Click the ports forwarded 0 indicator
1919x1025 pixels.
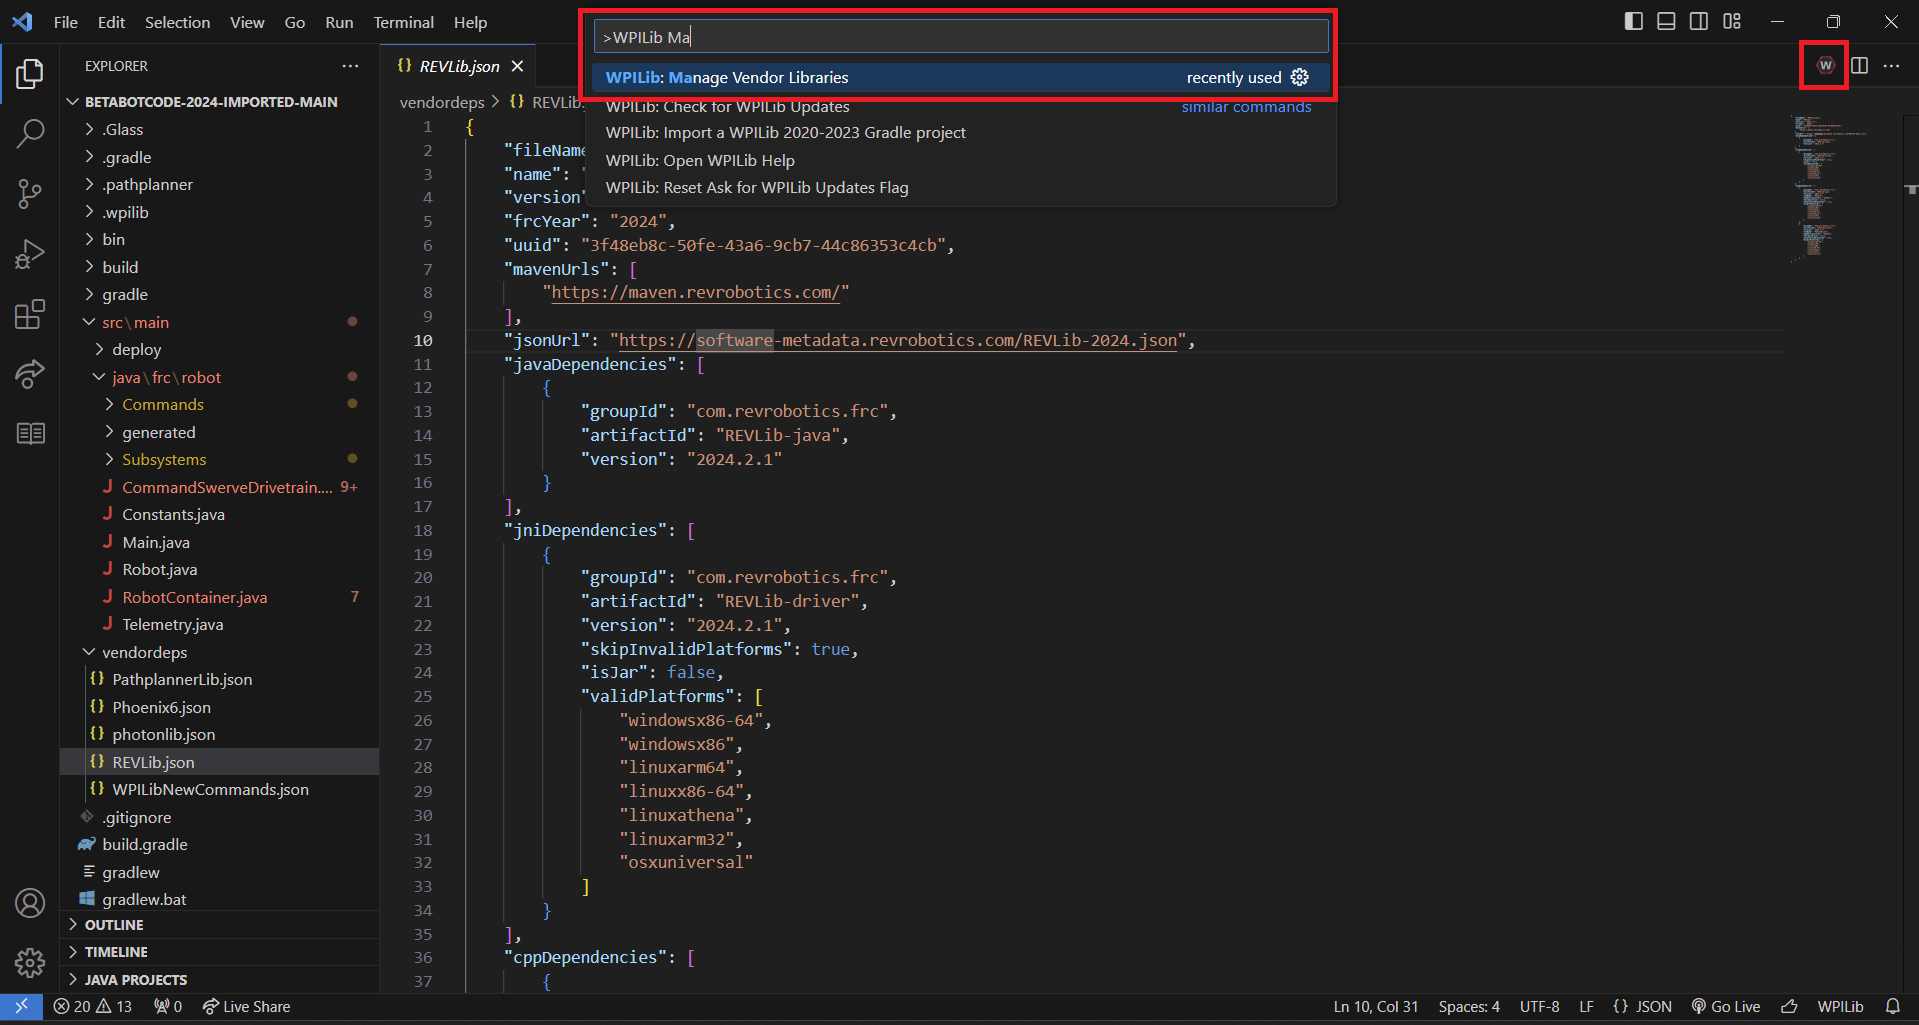pyautogui.click(x=168, y=1007)
